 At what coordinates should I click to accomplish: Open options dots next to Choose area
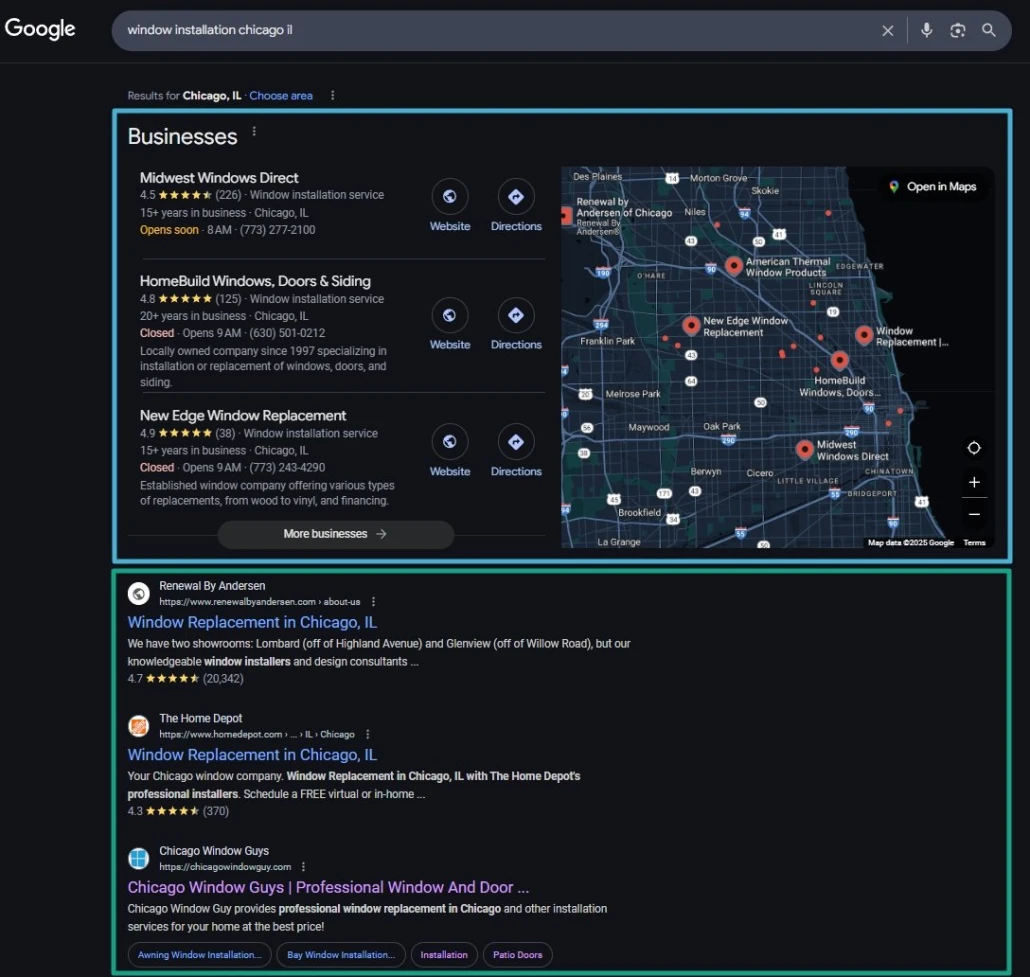click(332, 95)
